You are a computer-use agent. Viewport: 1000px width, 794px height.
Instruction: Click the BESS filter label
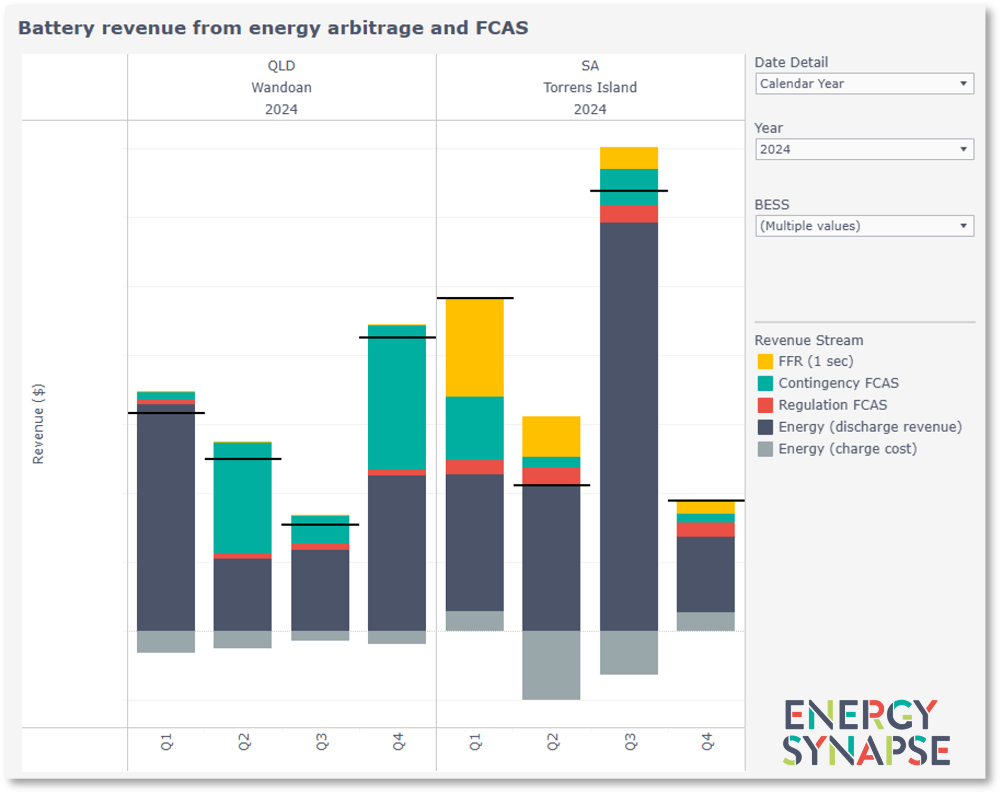[x=772, y=205]
